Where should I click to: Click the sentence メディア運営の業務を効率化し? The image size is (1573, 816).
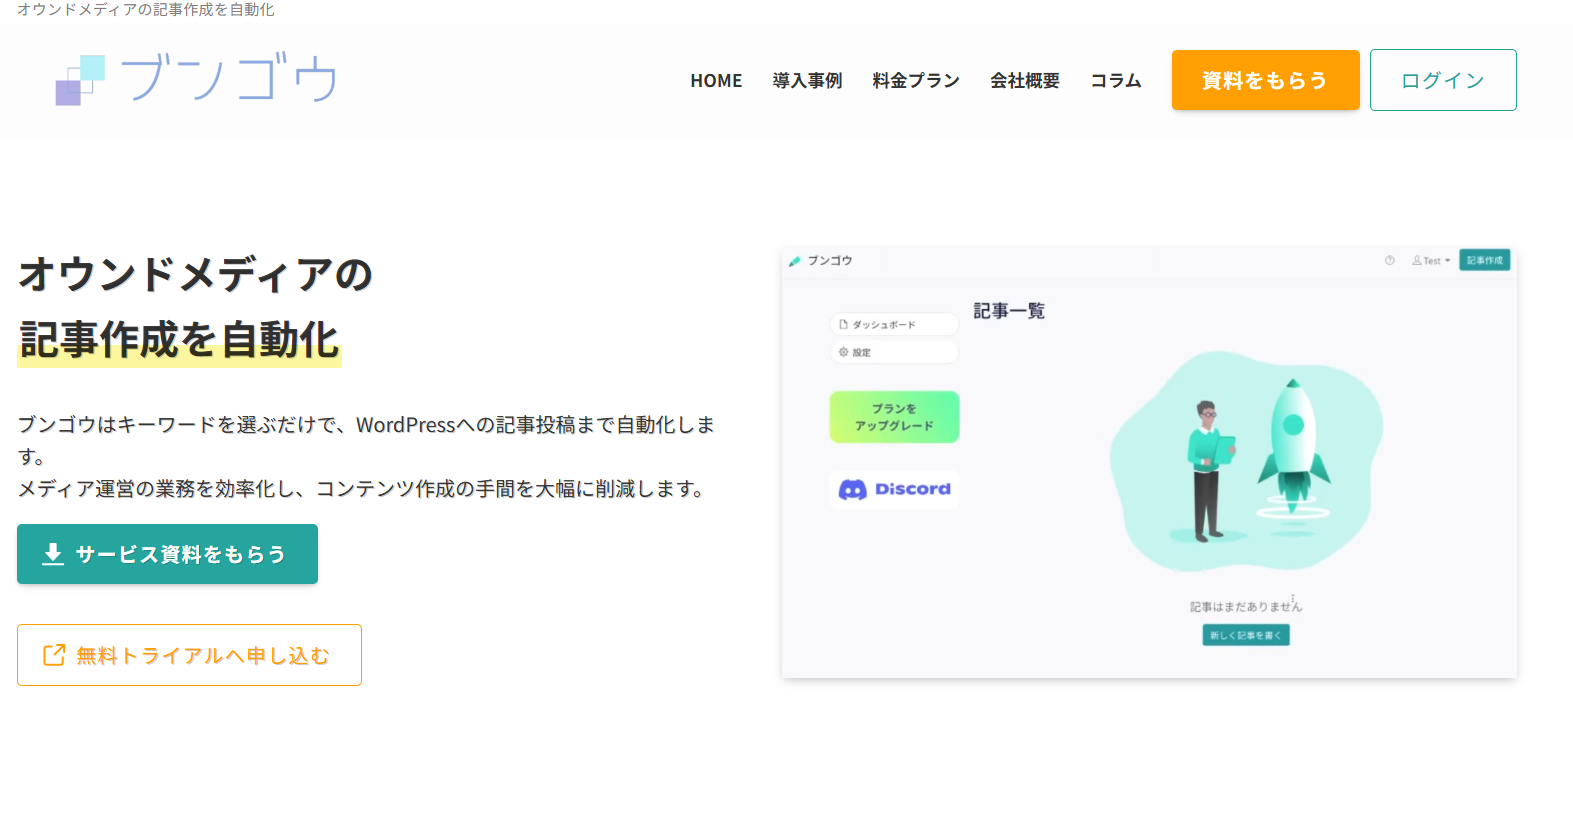click(364, 489)
